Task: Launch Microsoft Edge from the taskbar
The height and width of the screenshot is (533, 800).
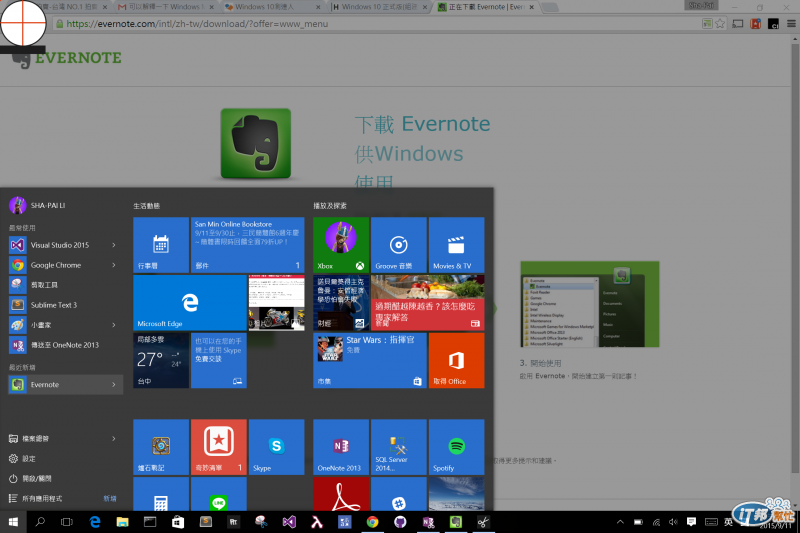Action: click(x=95, y=522)
